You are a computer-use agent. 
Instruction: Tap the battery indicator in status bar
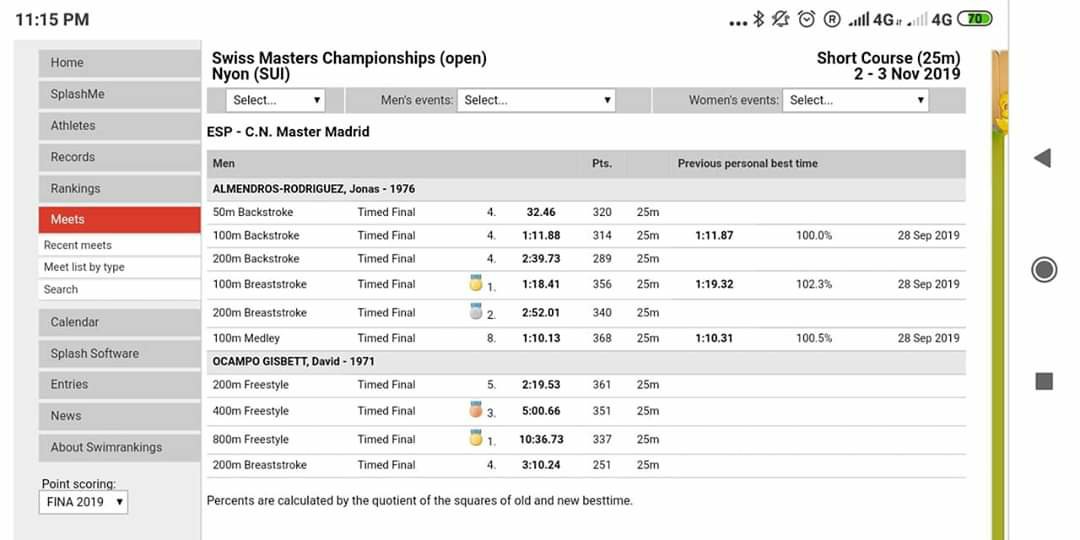pos(973,19)
